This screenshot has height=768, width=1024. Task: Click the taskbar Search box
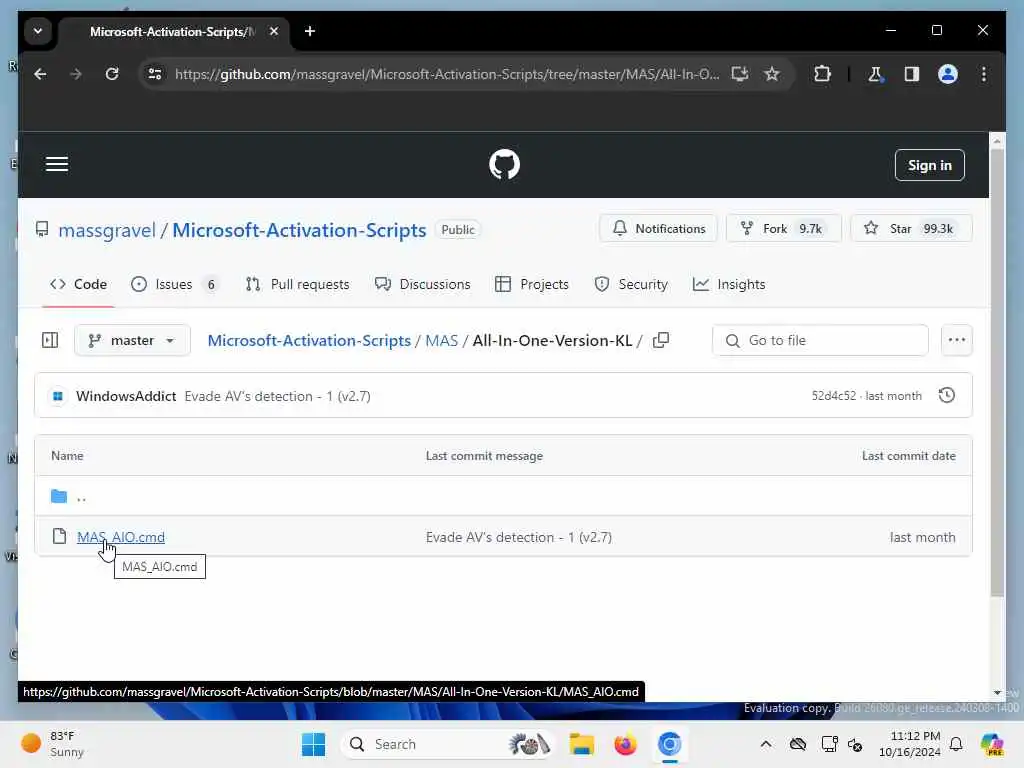point(449,744)
